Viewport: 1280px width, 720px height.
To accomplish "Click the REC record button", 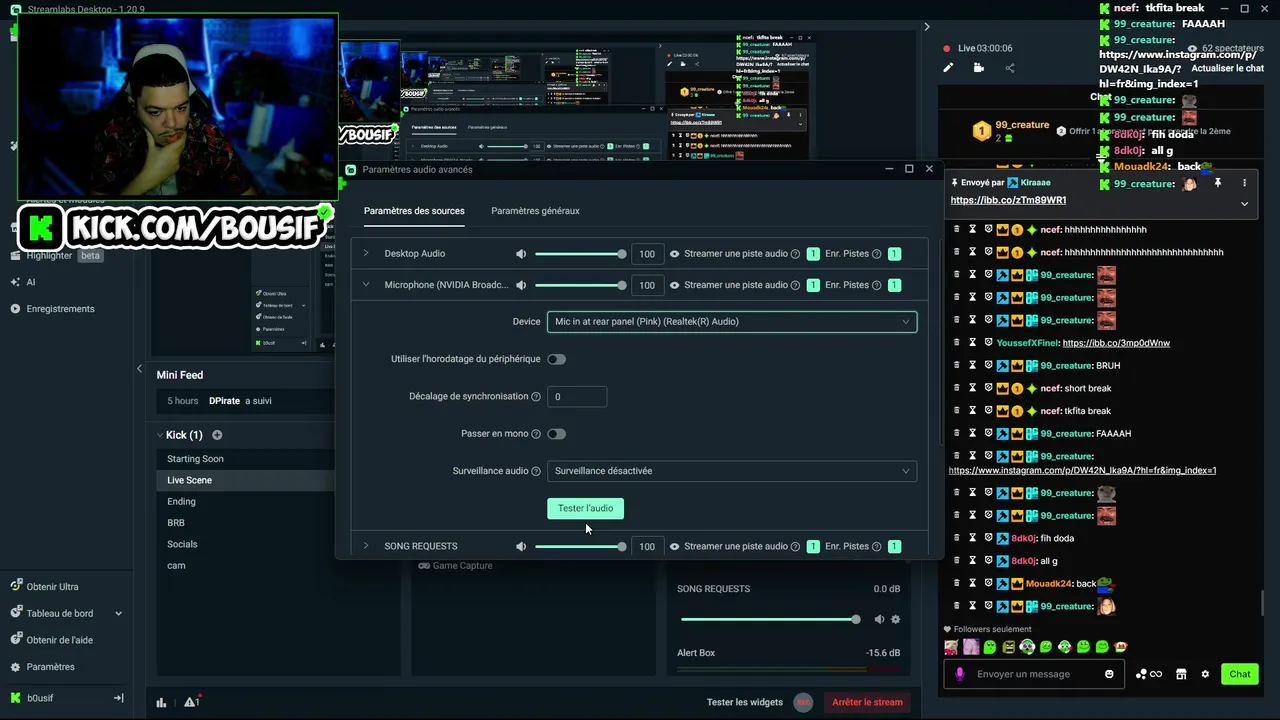I will (x=803, y=702).
